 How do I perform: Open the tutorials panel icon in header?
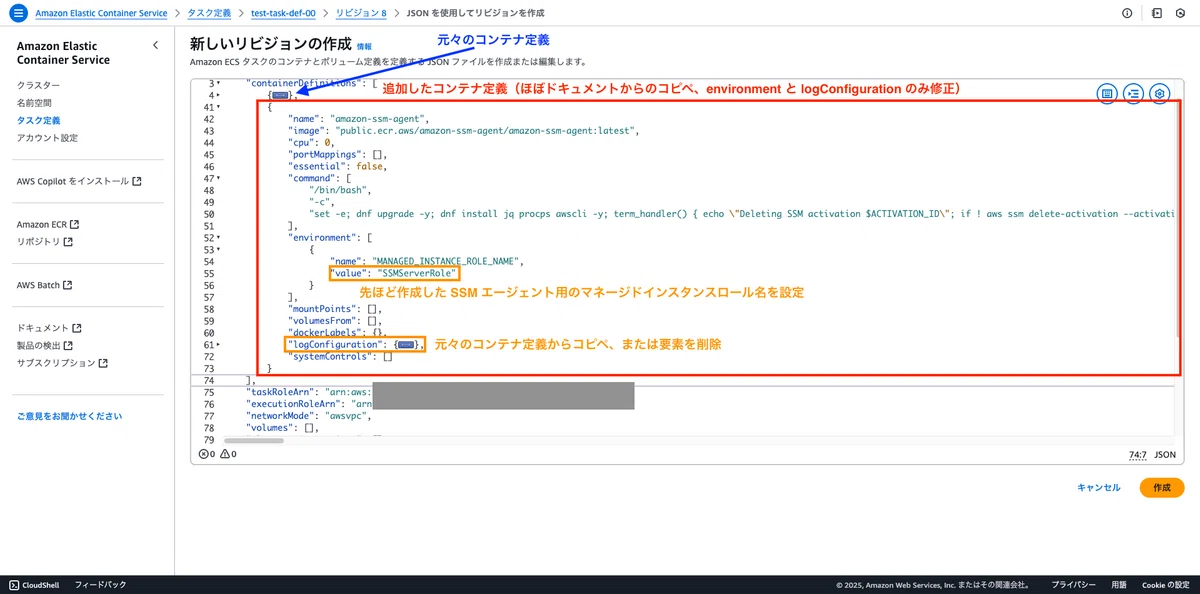click(x=1157, y=14)
